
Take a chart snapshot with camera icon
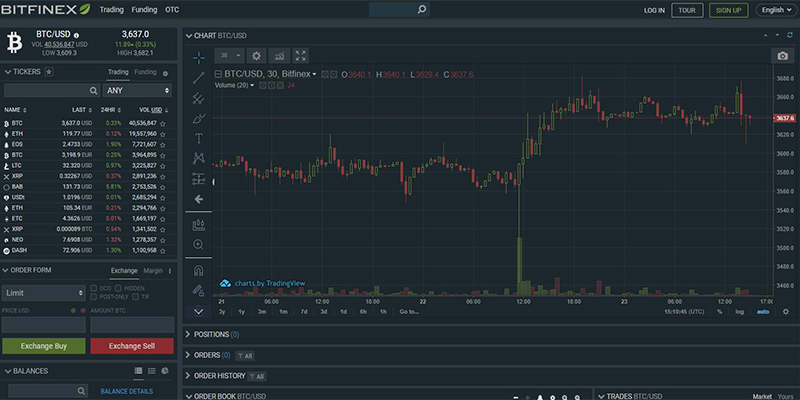(782, 56)
